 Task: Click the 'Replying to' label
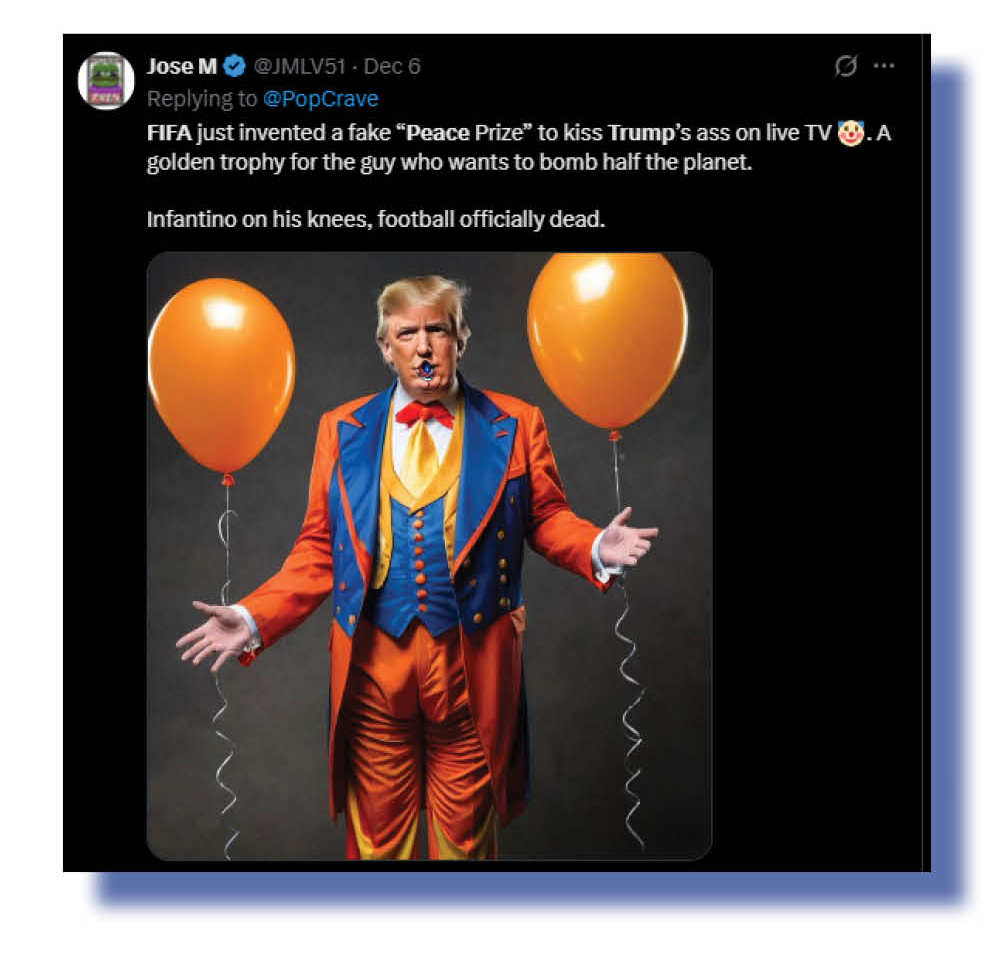[203, 99]
